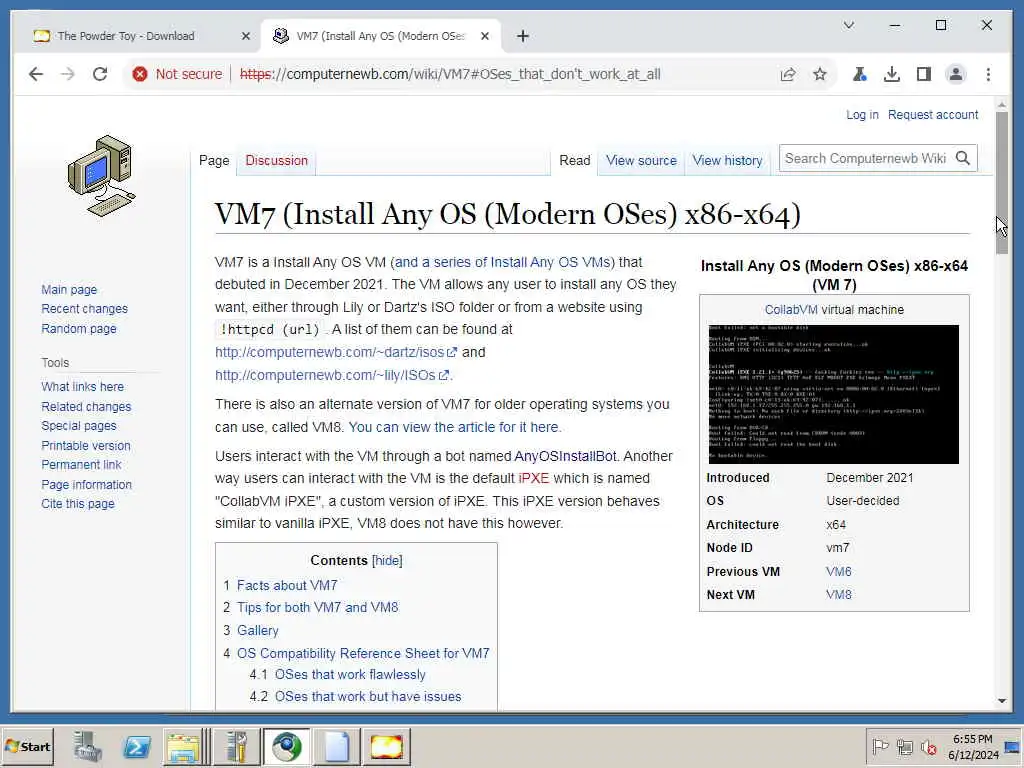Open Printable version link
Viewport: 1024px width, 768px height.
click(x=86, y=445)
